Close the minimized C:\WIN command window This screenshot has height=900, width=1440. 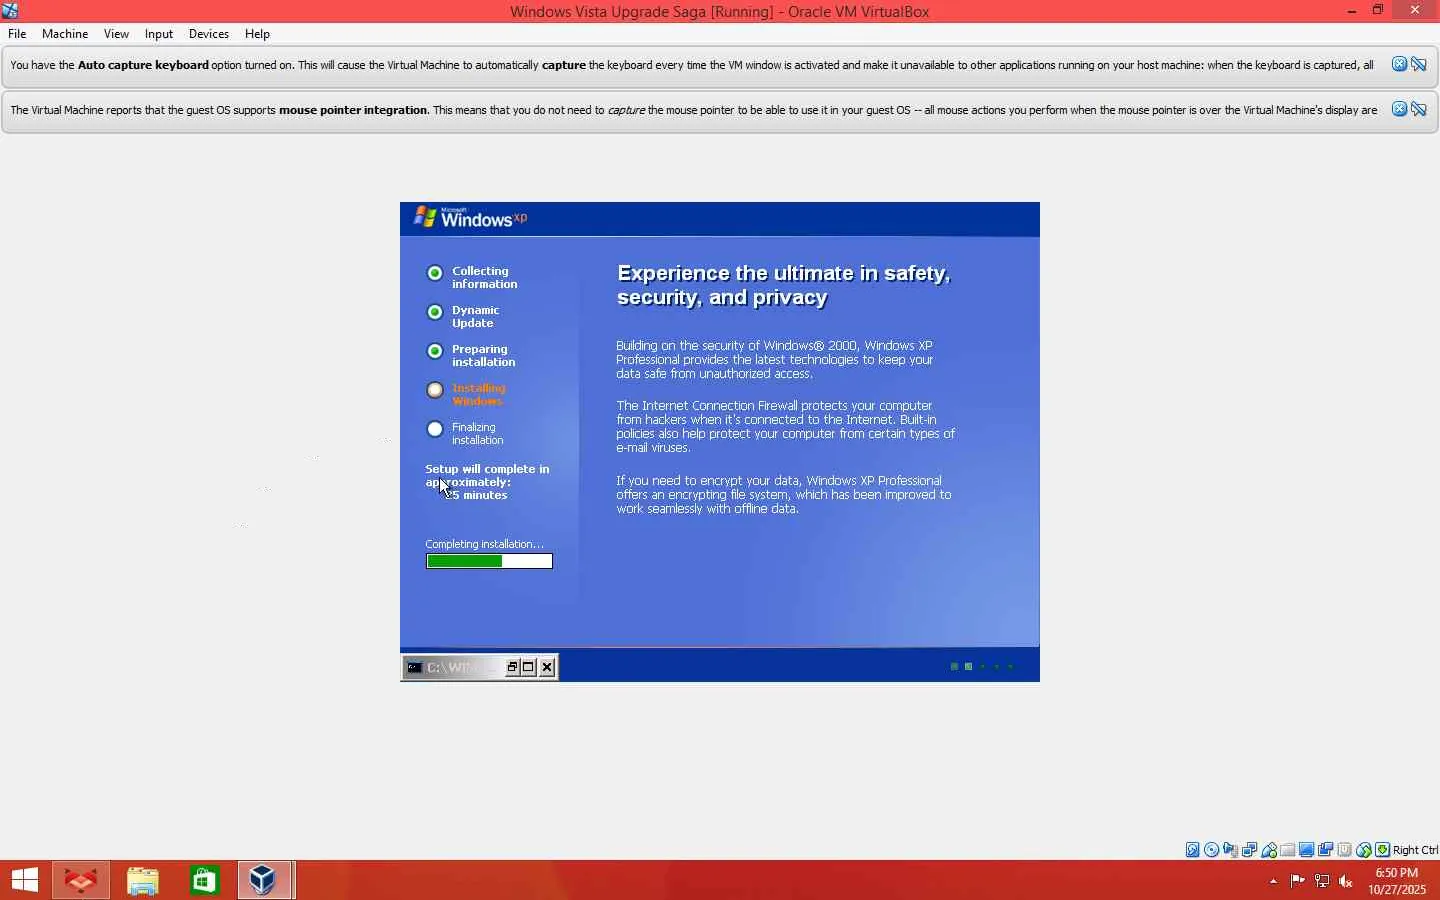547,667
